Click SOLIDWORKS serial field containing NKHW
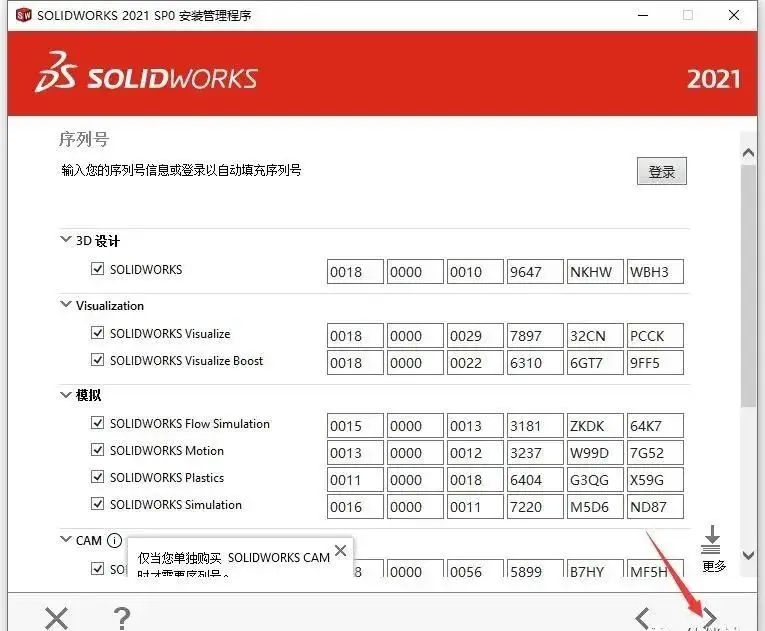This screenshot has width=765, height=631. pyautogui.click(x=595, y=271)
